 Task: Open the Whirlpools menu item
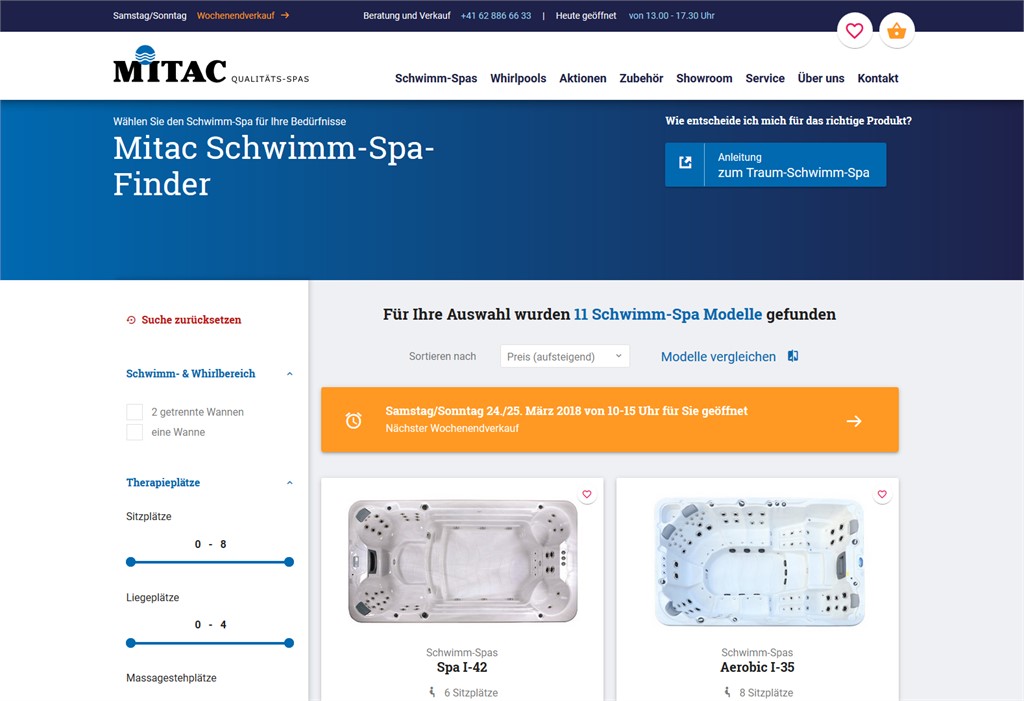(518, 78)
